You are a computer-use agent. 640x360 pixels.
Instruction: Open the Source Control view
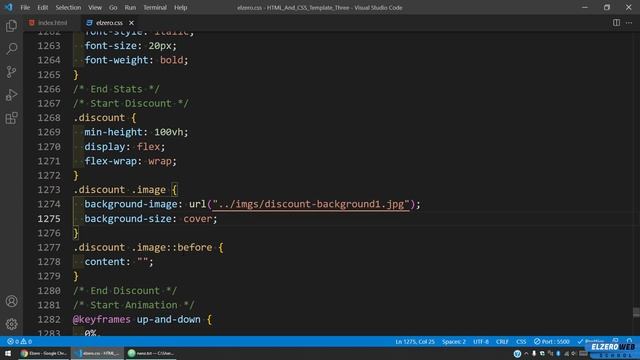click(11, 72)
